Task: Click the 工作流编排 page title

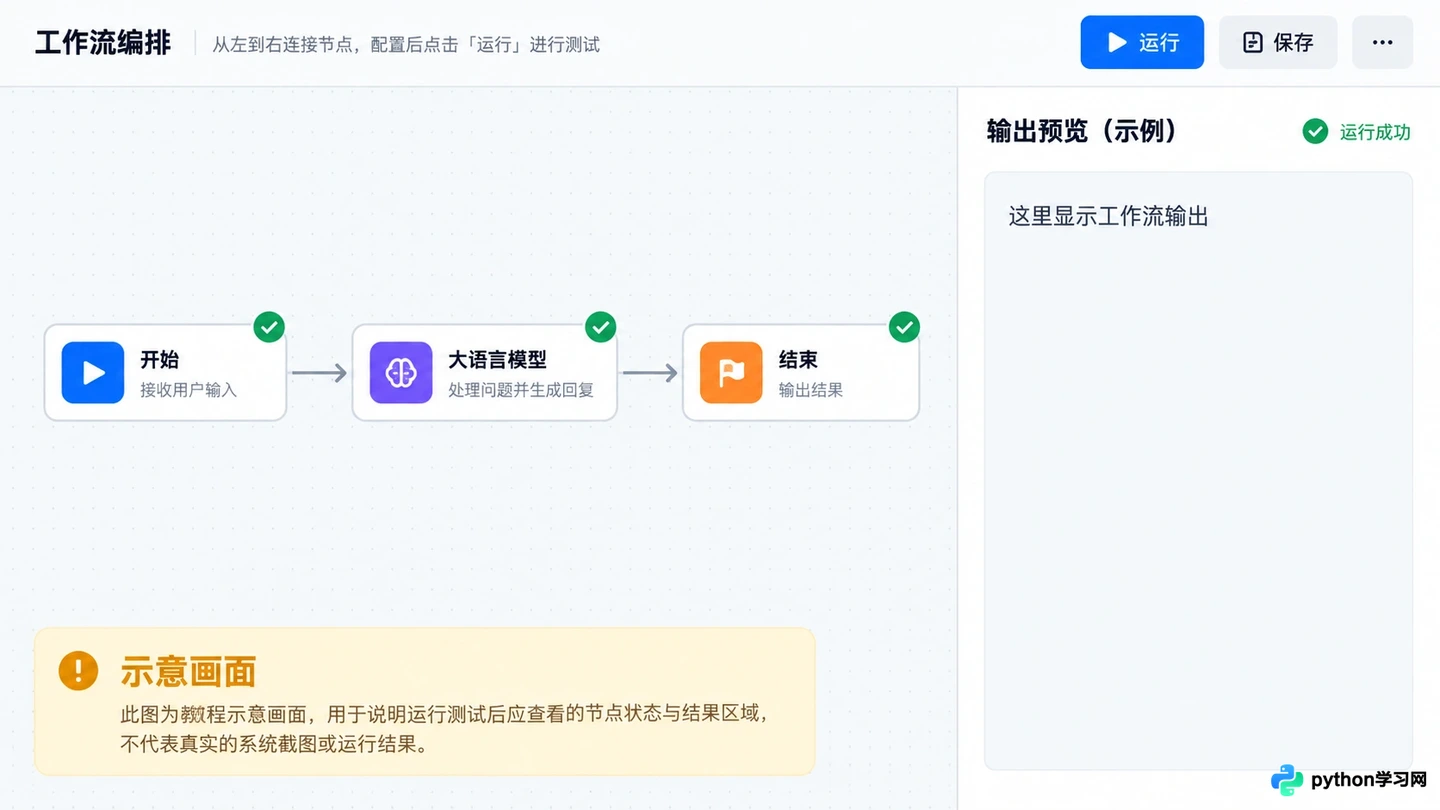Action: point(103,43)
